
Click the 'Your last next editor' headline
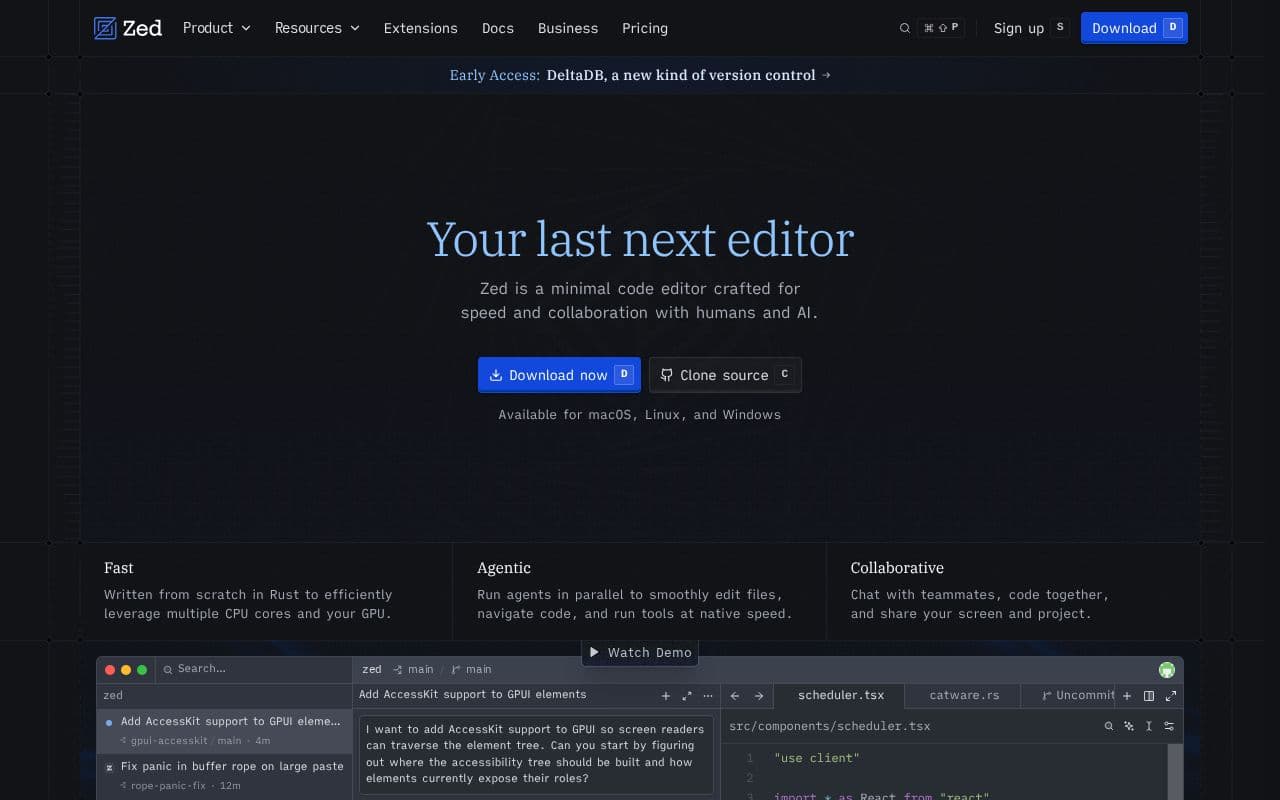click(x=640, y=239)
